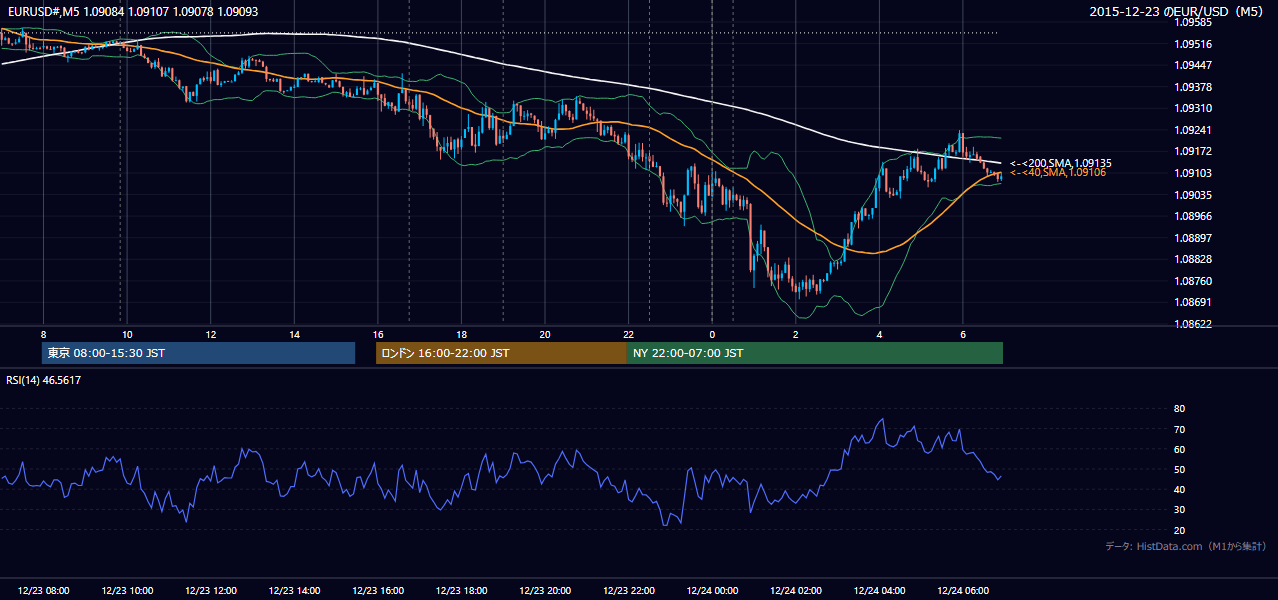The width and height of the screenshot is (1278, 600).
Task: Click hour tick 22 under price chart
Action: pyautogui.click(x=628, y=334)
